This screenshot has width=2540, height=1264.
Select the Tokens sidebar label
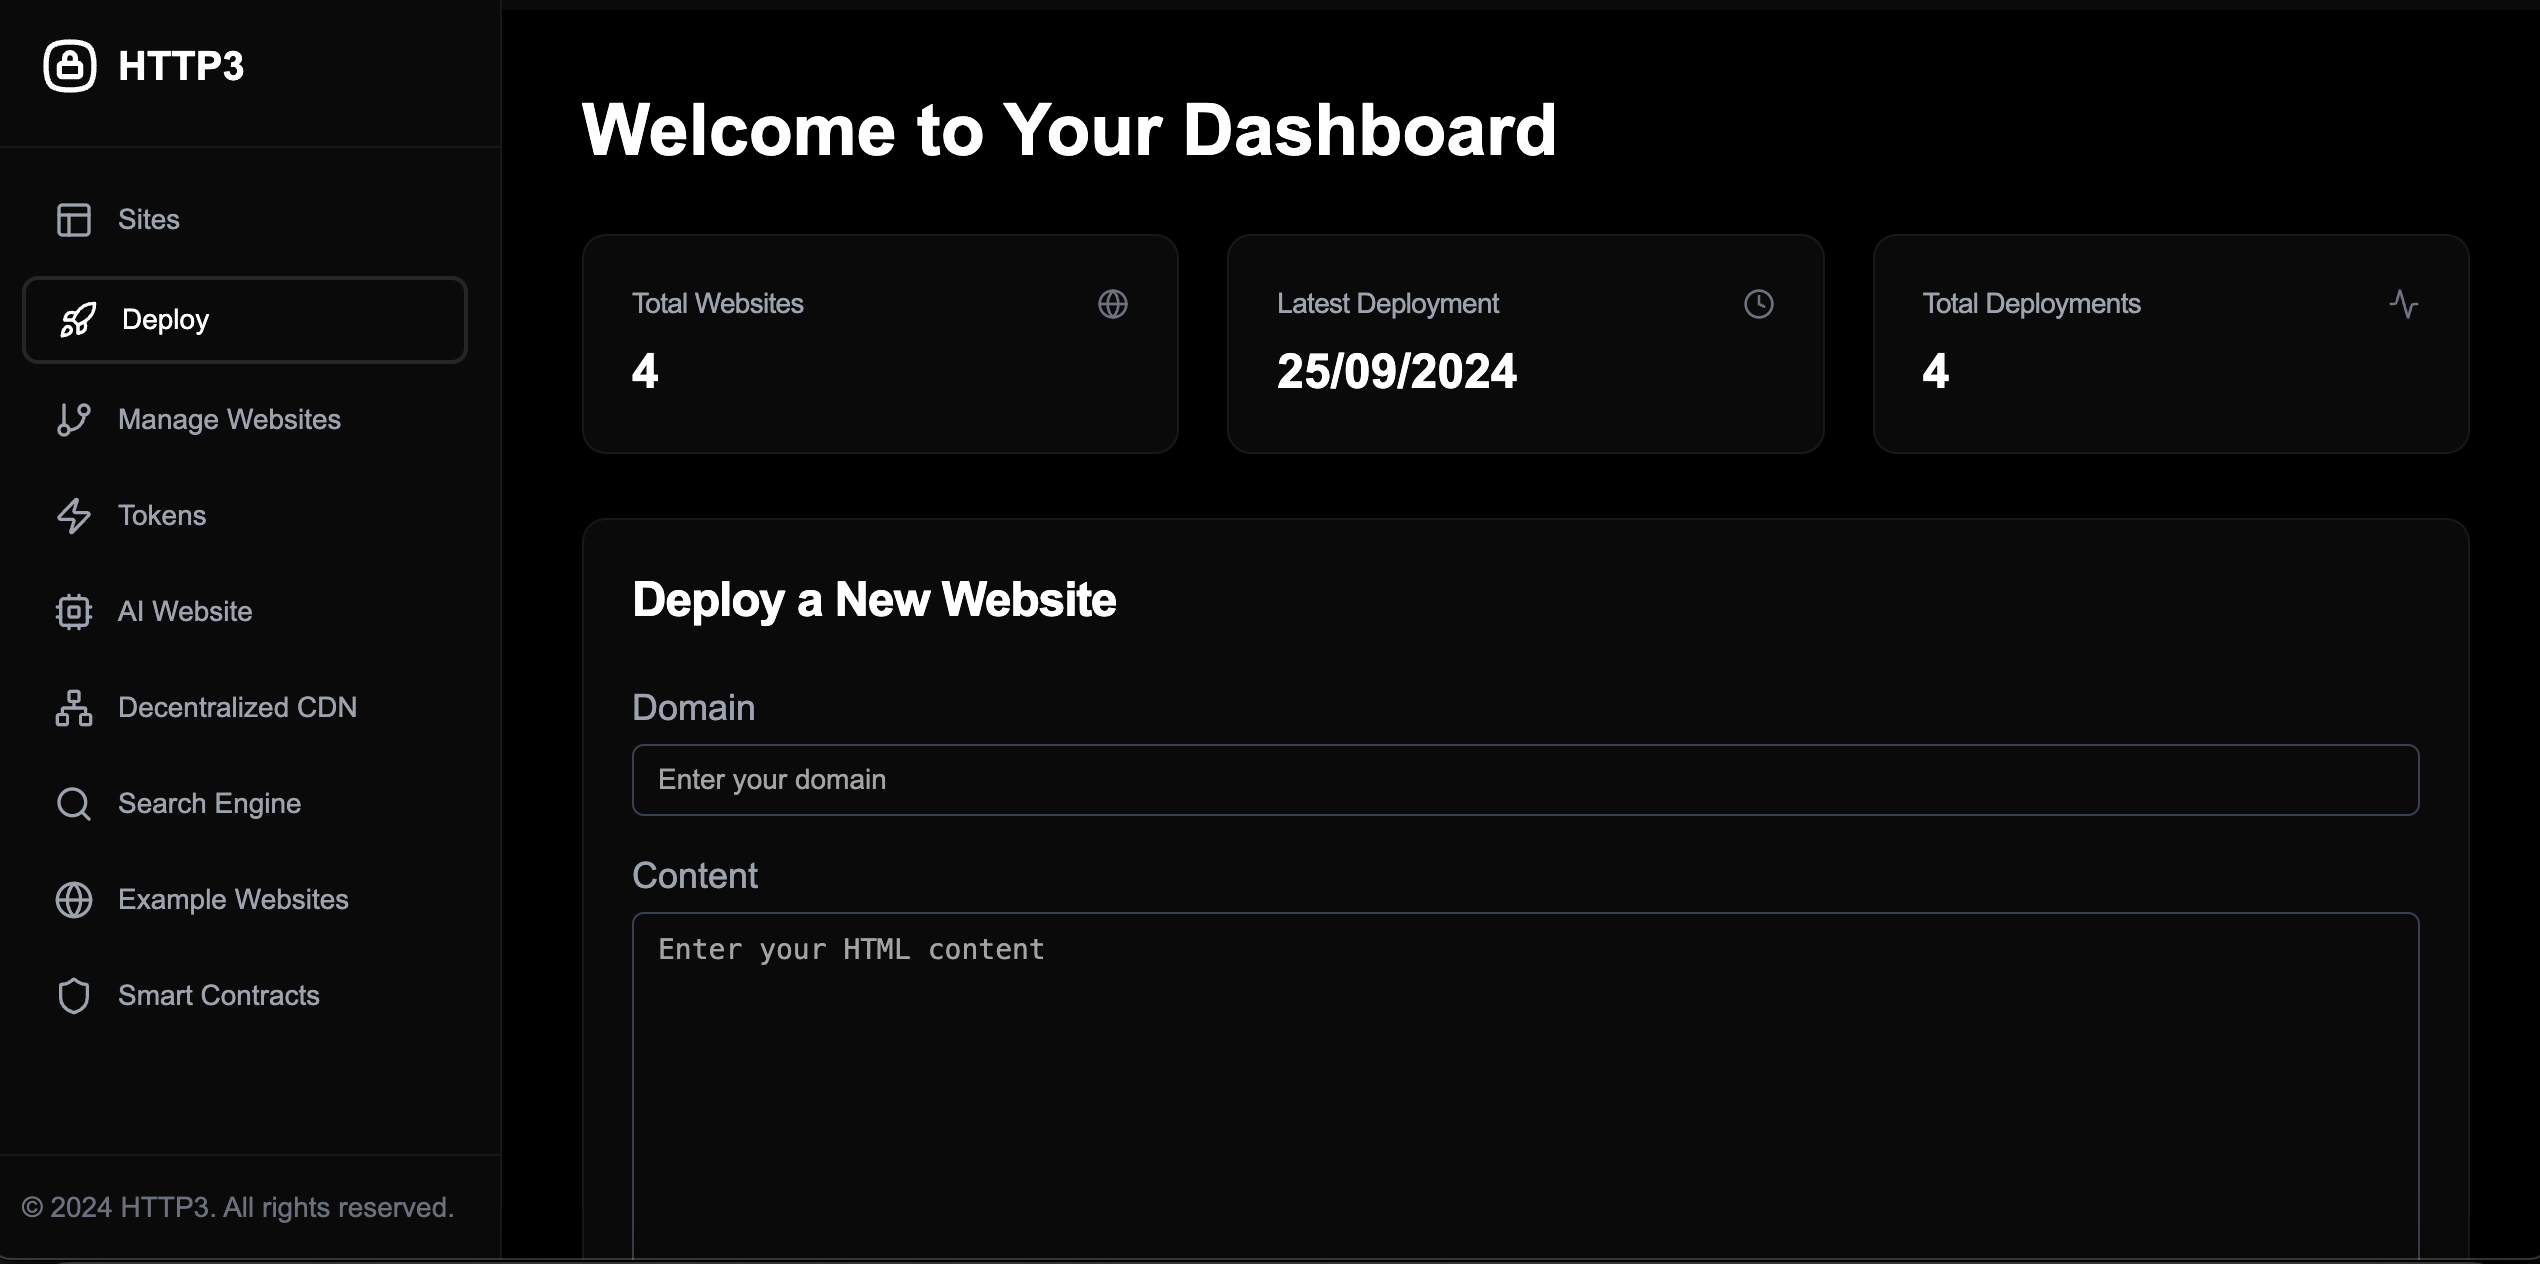coord(162,516)
